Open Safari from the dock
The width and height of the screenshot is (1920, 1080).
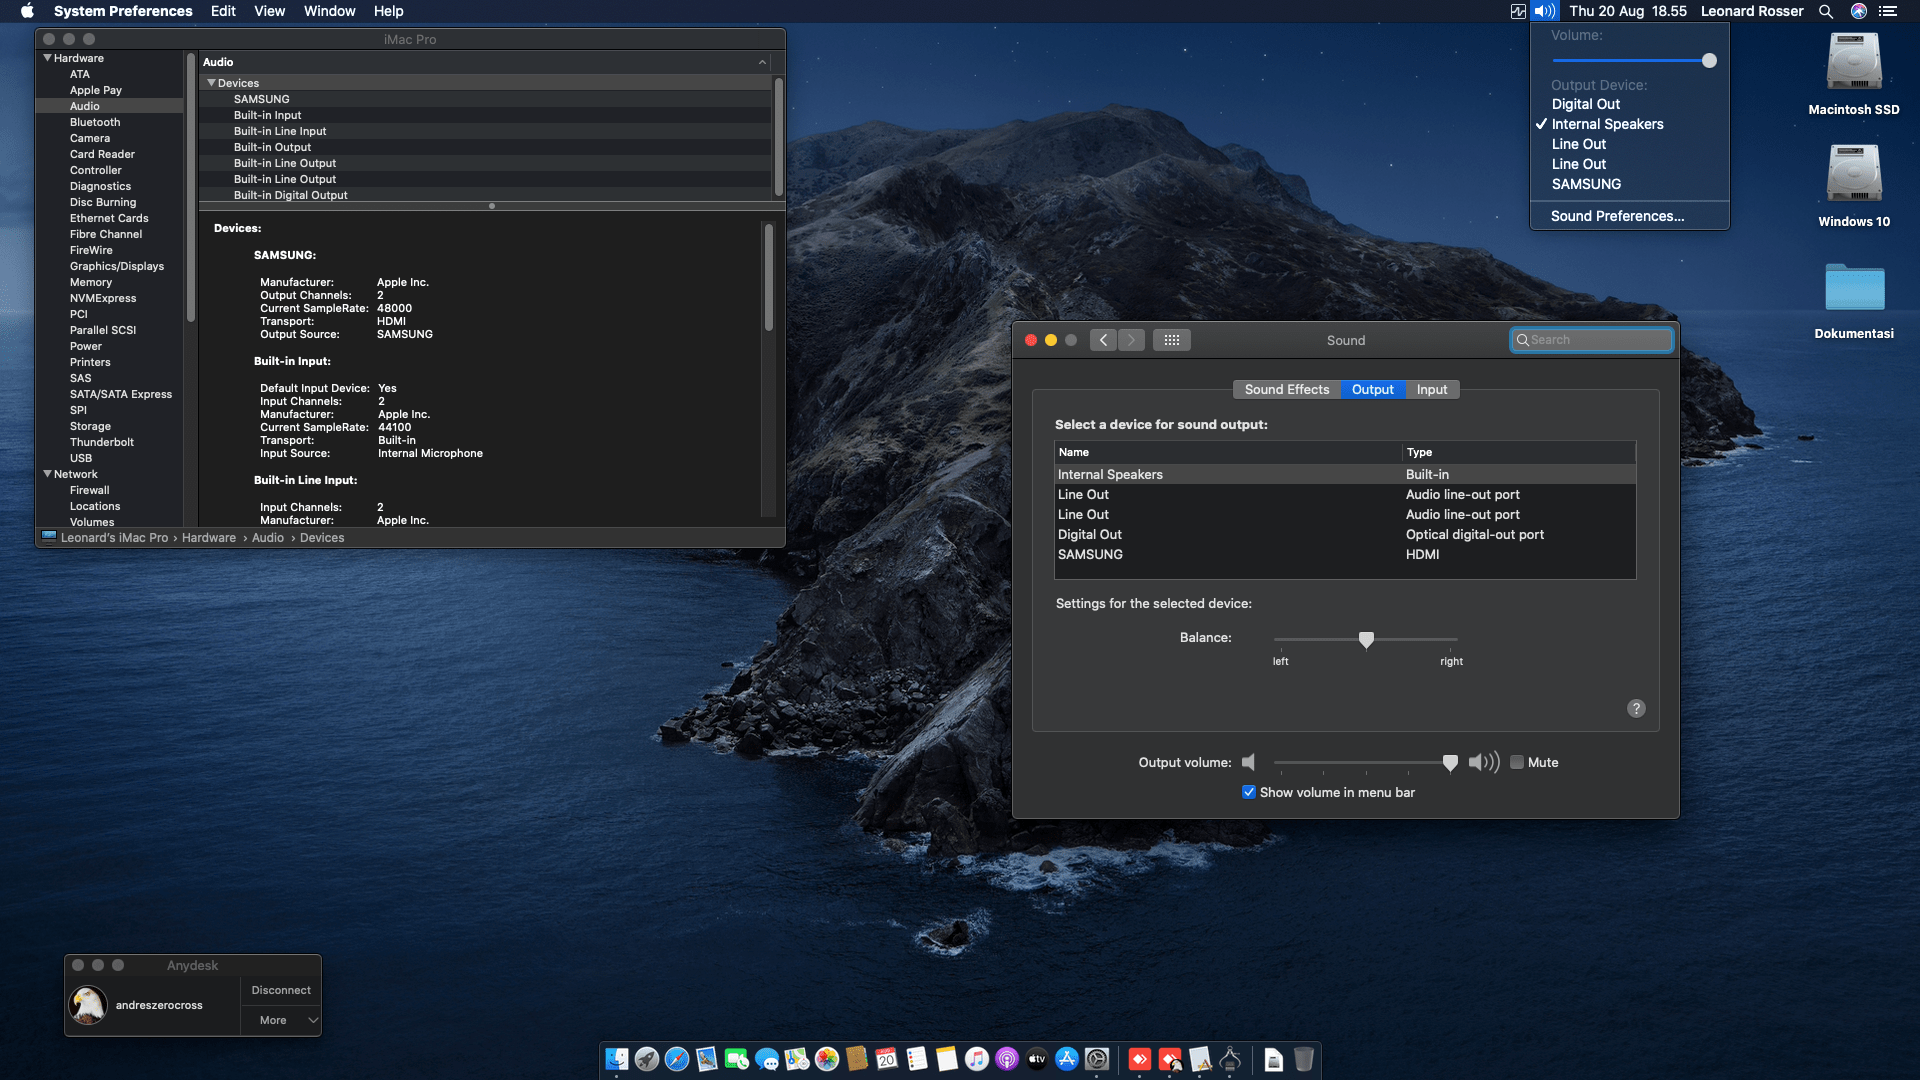[x=677, y=1059]
